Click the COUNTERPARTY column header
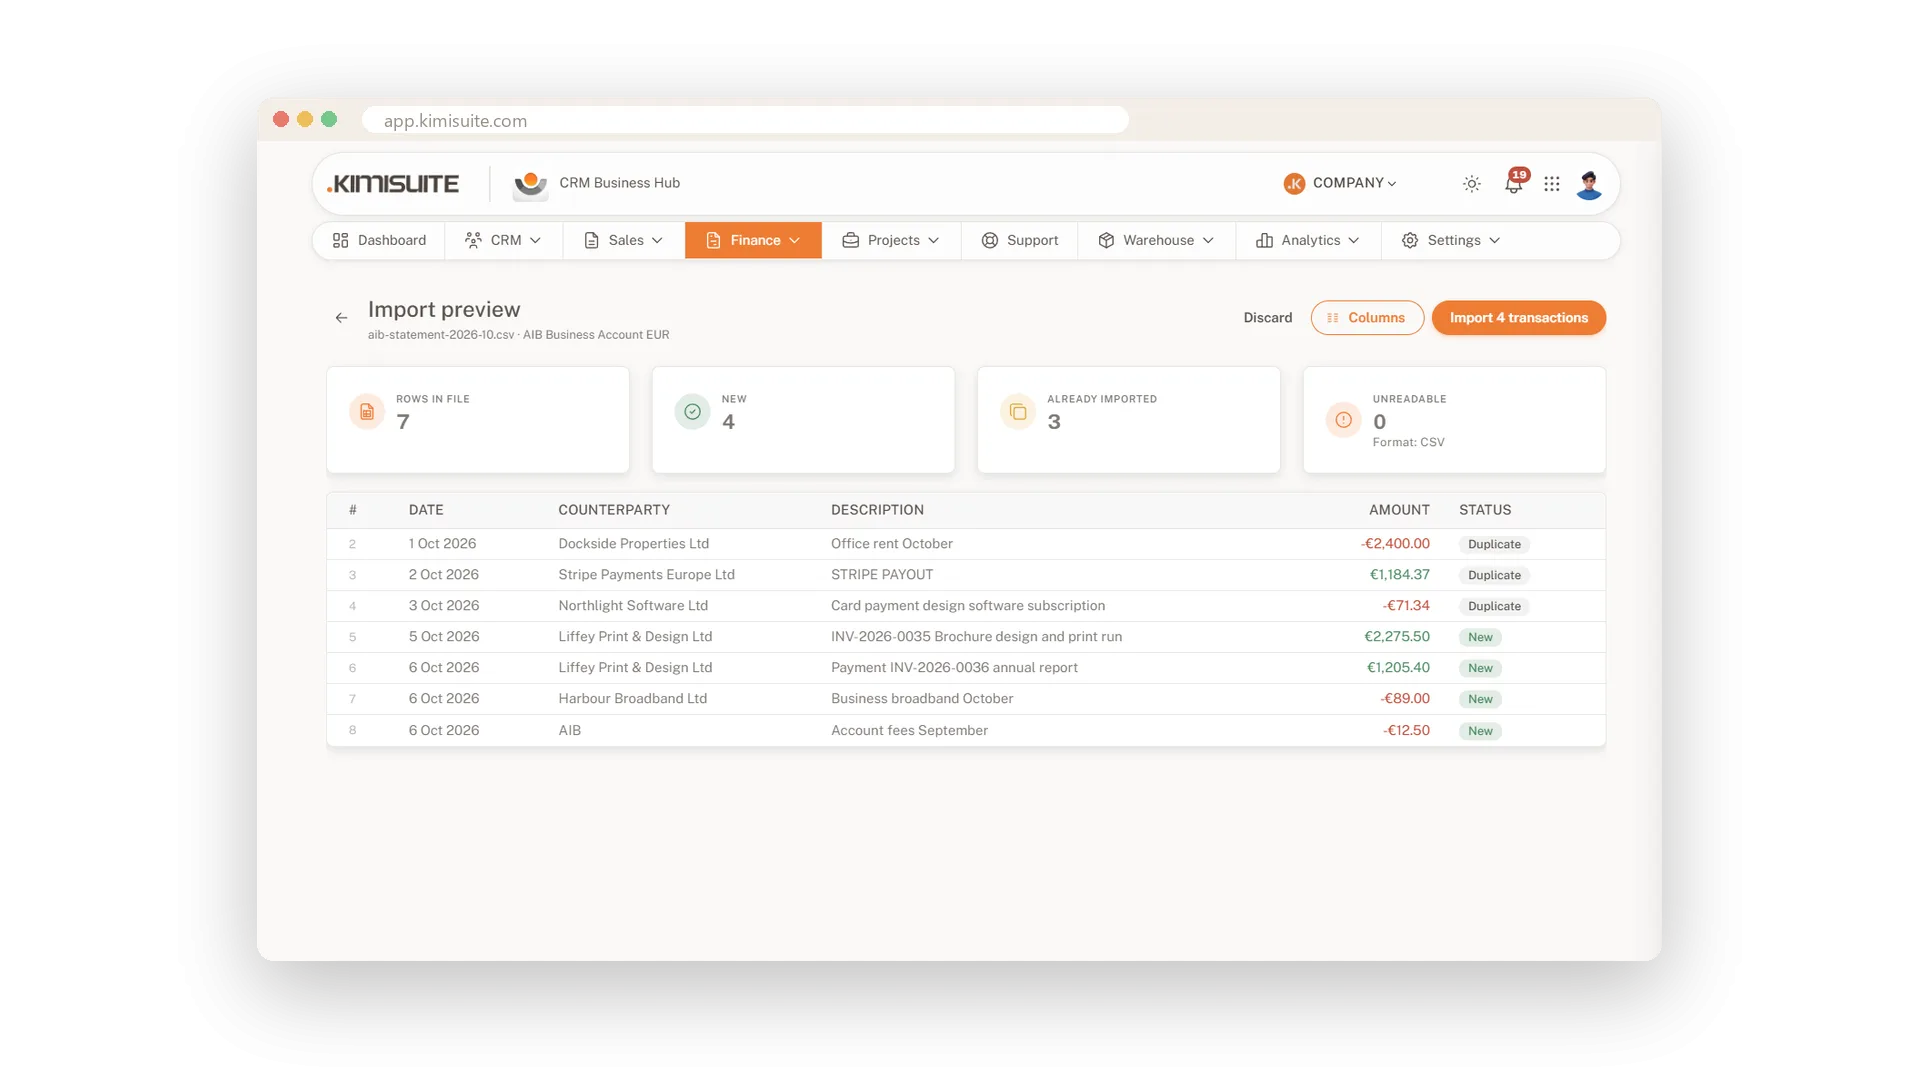Viewport: 1920px width, 1080px height. [614, 510]
